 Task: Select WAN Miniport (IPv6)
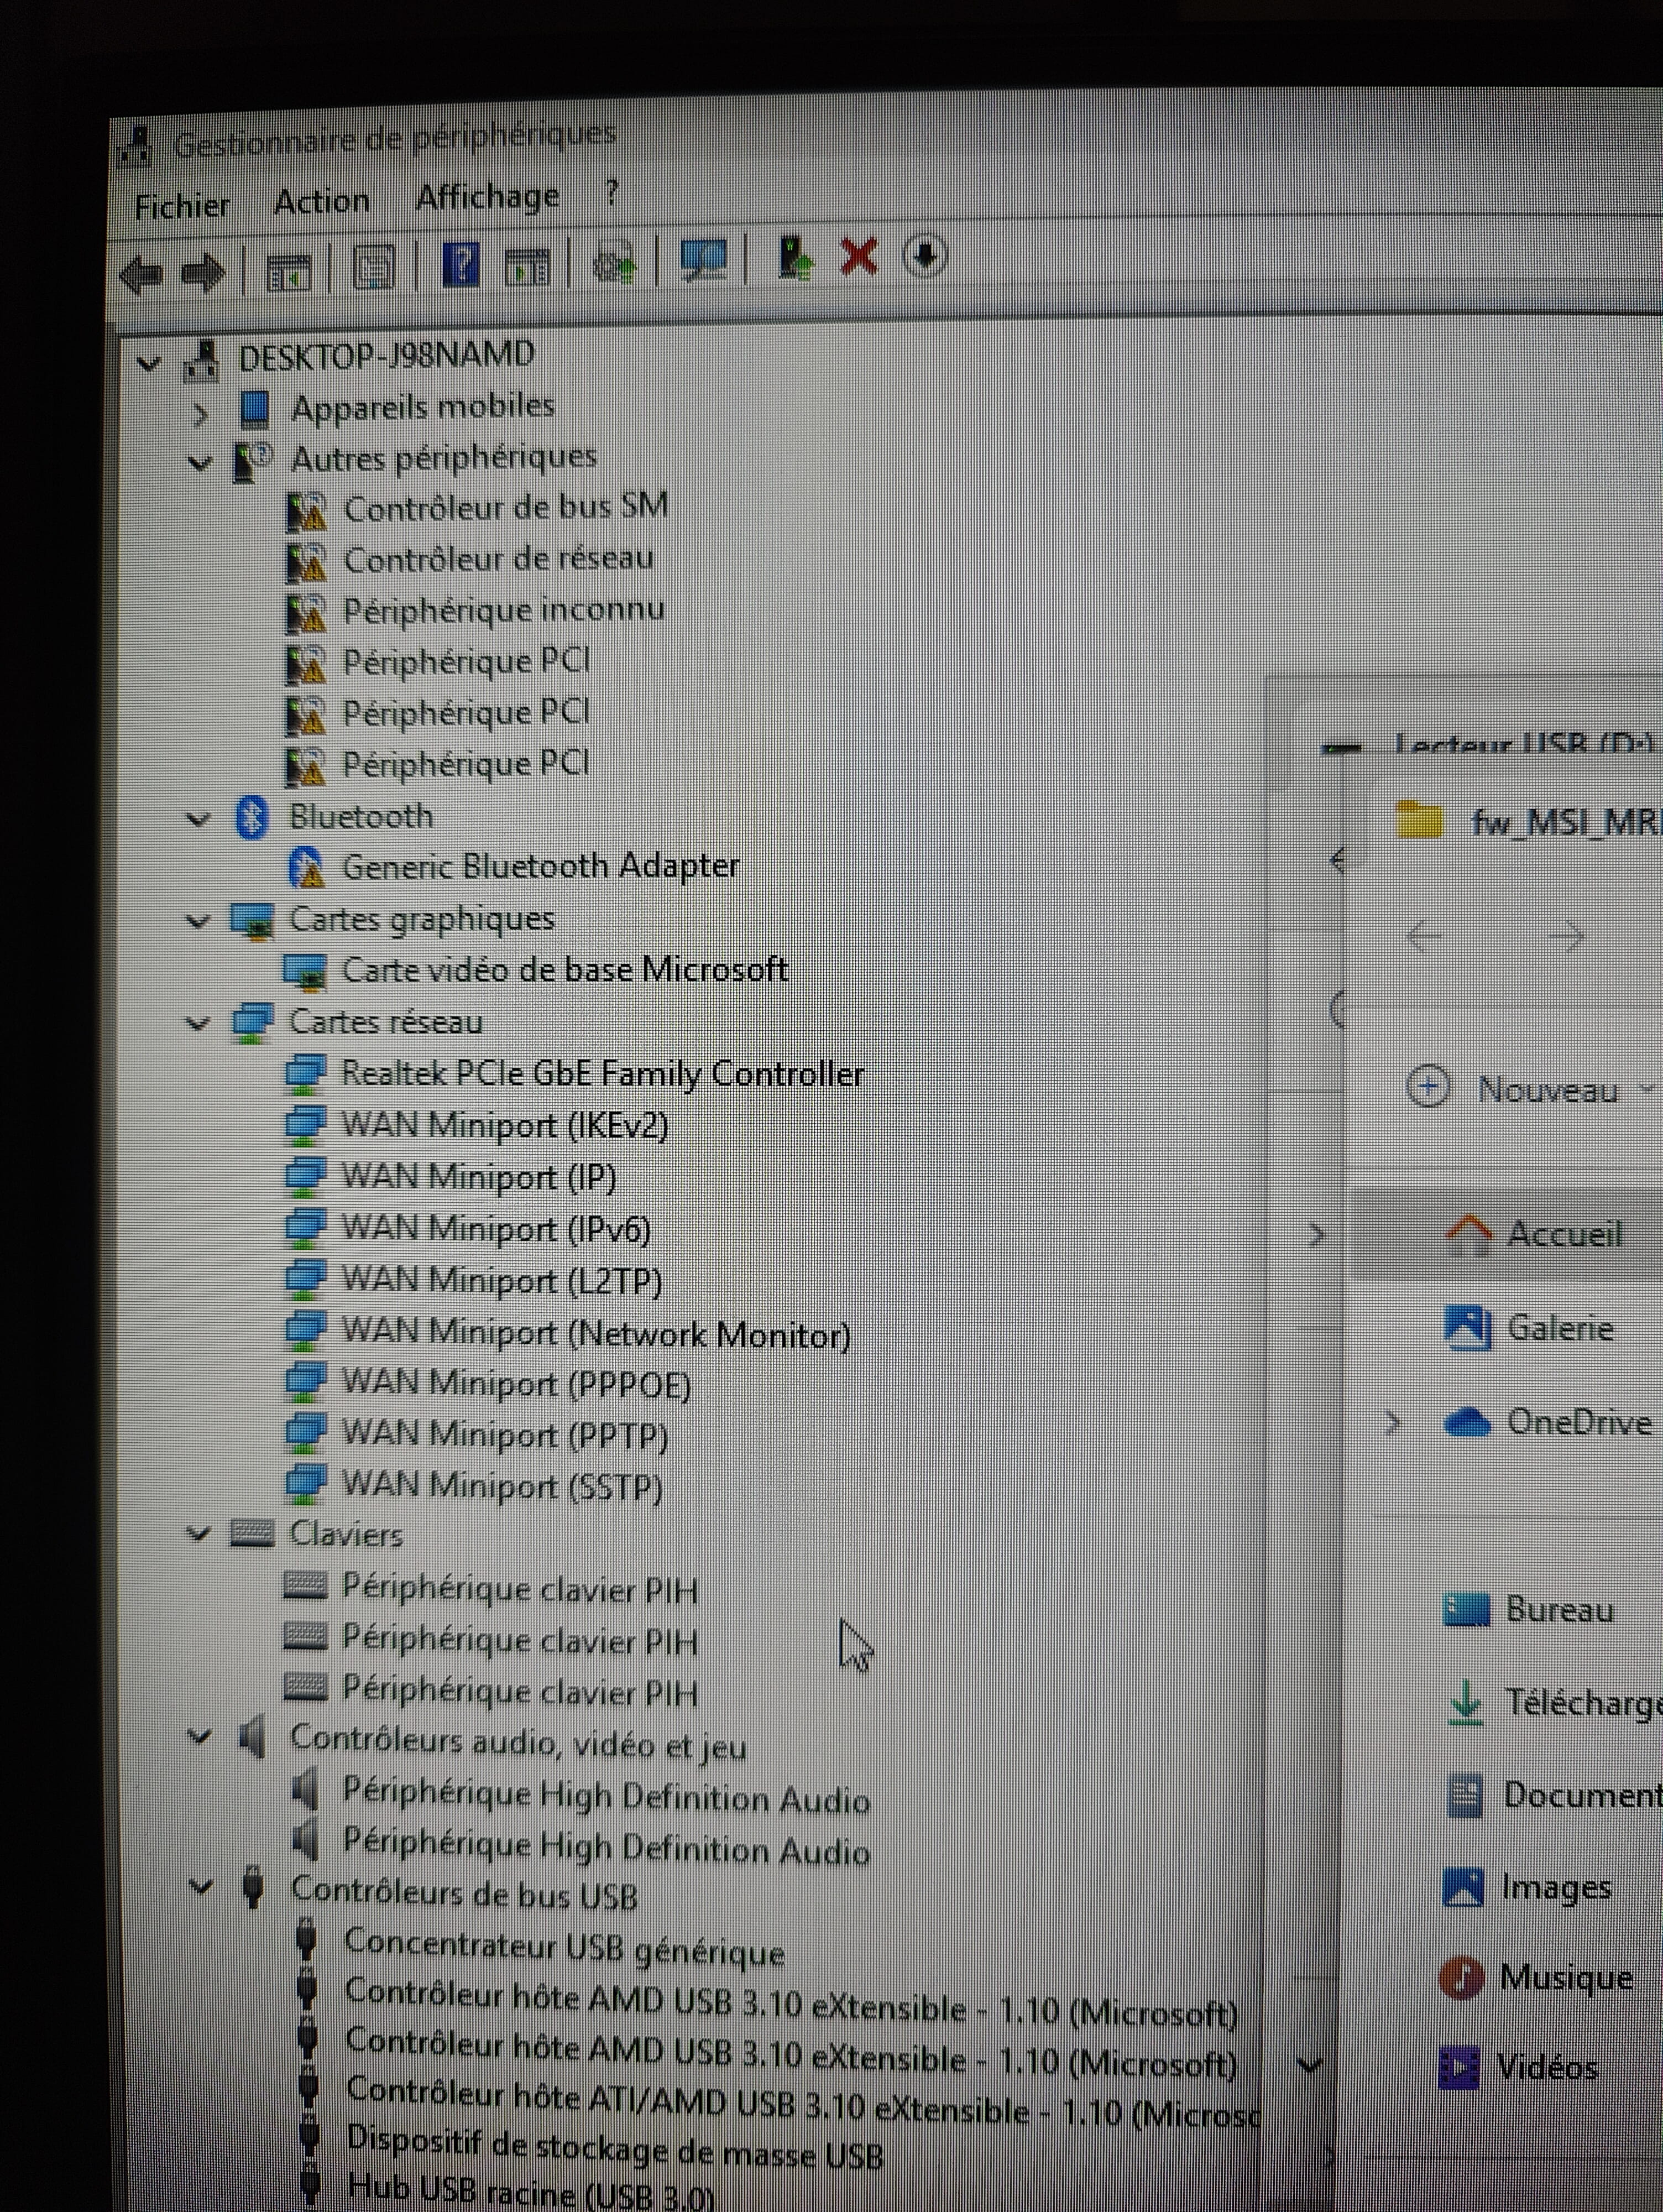[496, 1228]
